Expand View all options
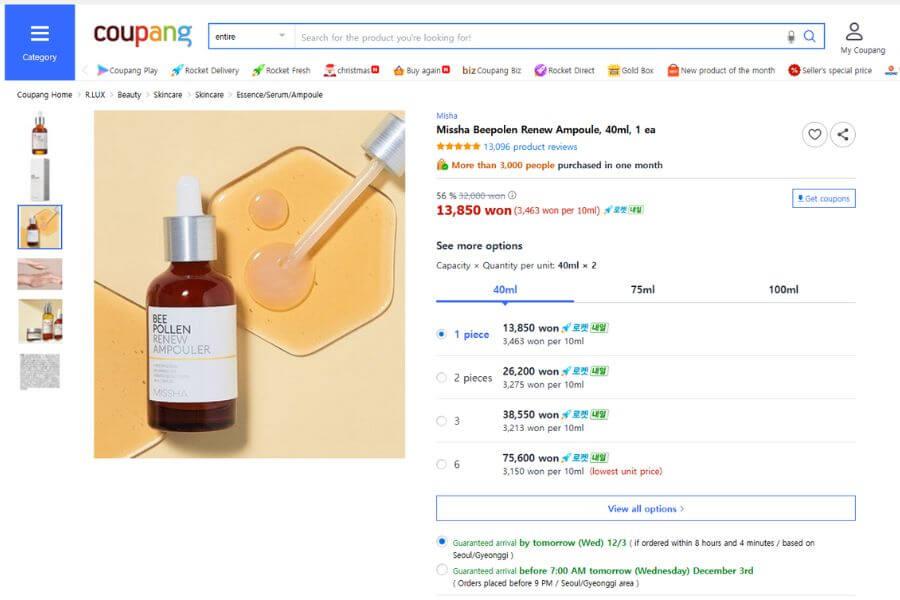This screenshot has width=900, height=600. coord(645,509)
